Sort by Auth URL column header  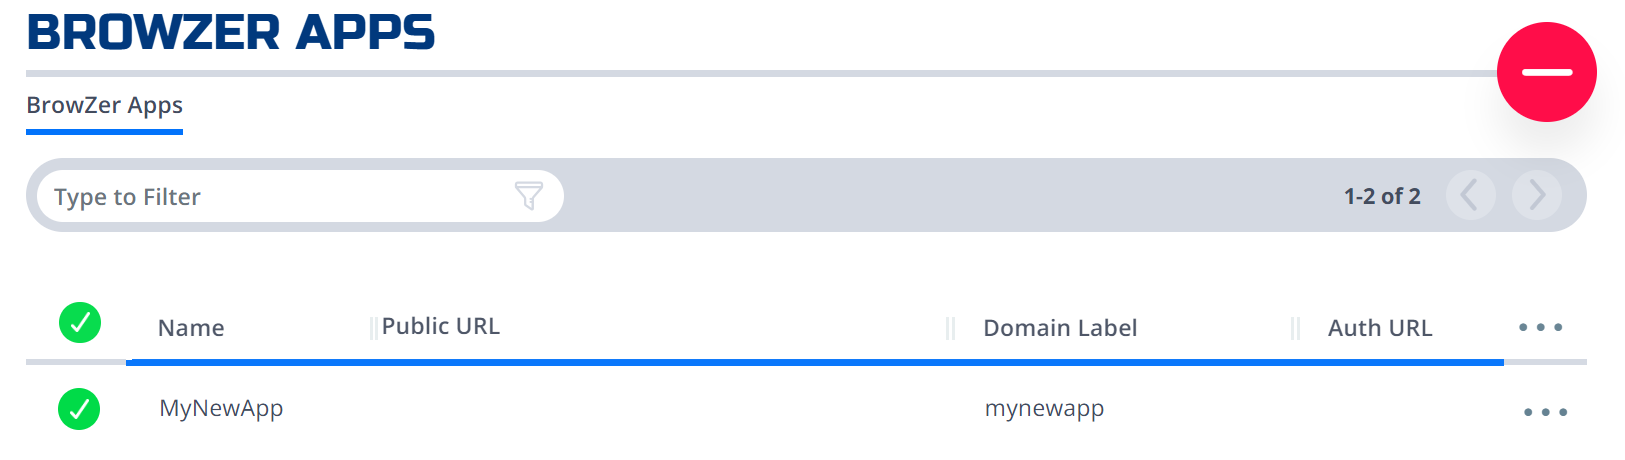coord(1380,328)
